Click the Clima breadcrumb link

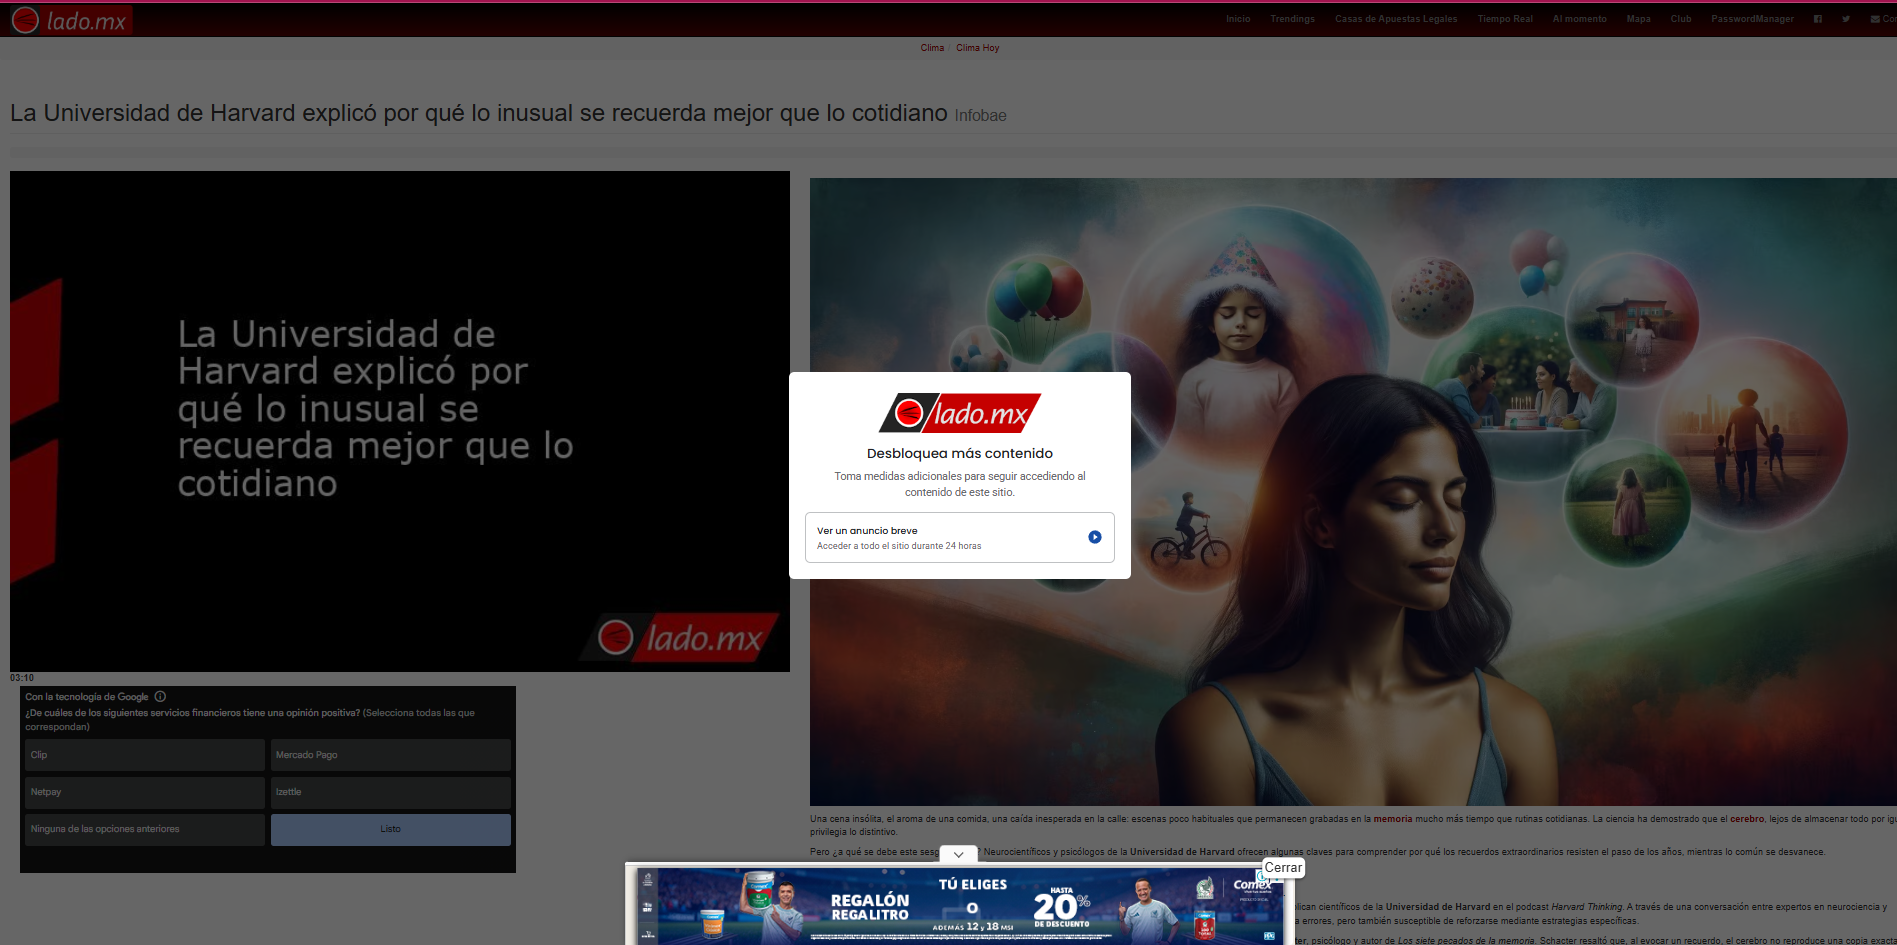point(932,48)
